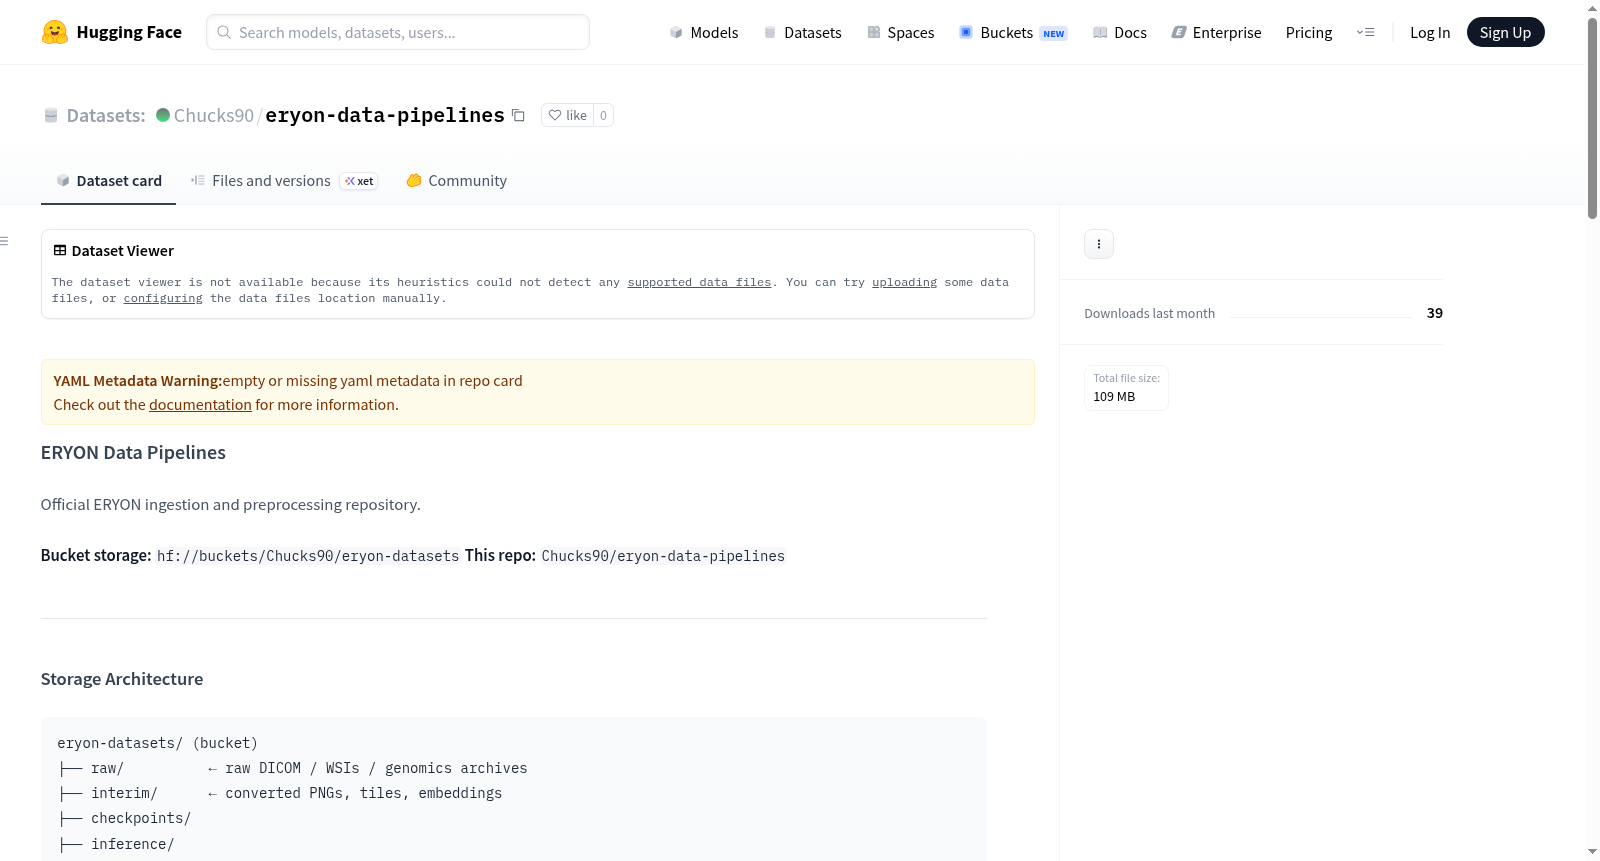Click the Downloads last month label
Viewport: 1600px width, 861px height.
click(1150, 313)
